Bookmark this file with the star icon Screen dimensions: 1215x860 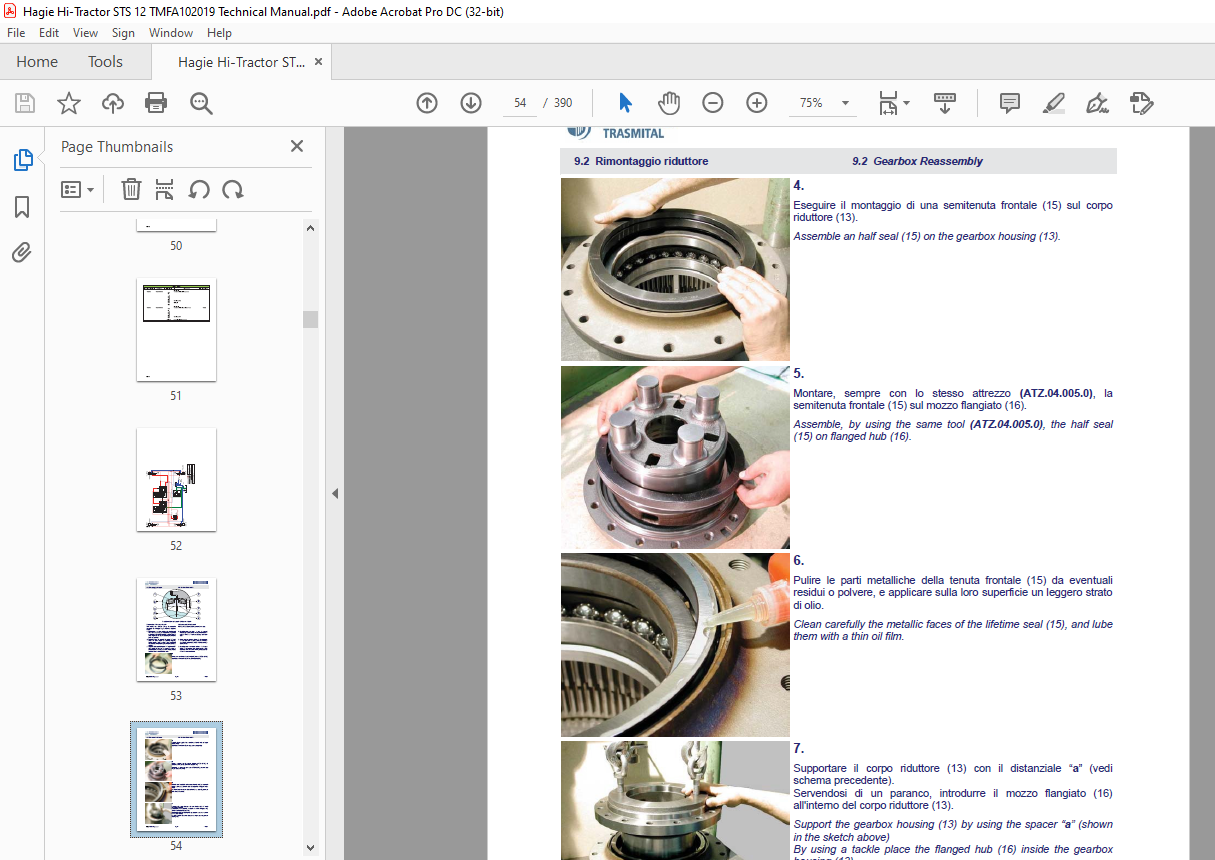pyautogui.click(x=69, y=103)
